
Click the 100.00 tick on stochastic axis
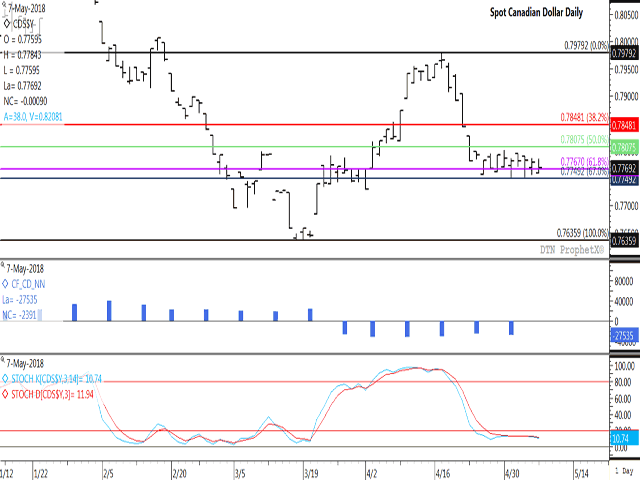pyautogui.click(x=625, y=366)
